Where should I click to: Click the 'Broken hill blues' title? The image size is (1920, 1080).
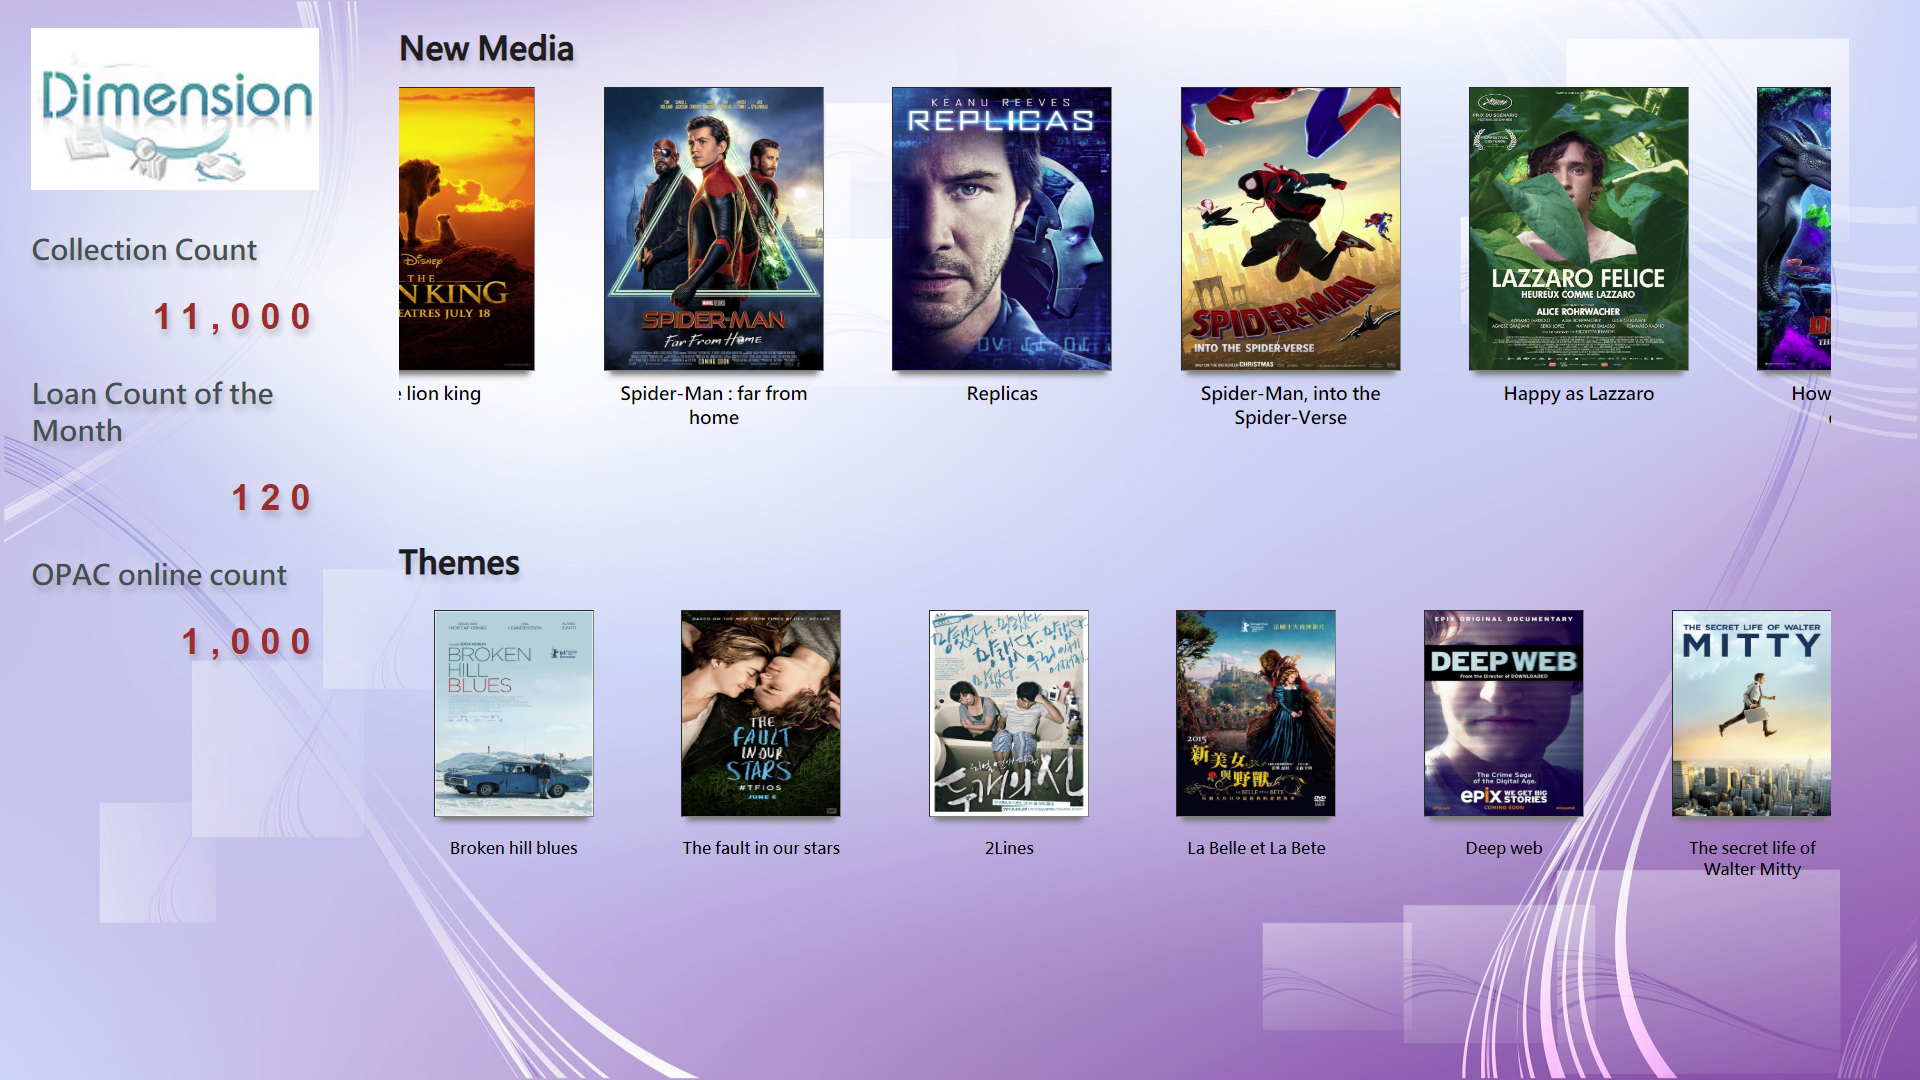coord(514,848)
